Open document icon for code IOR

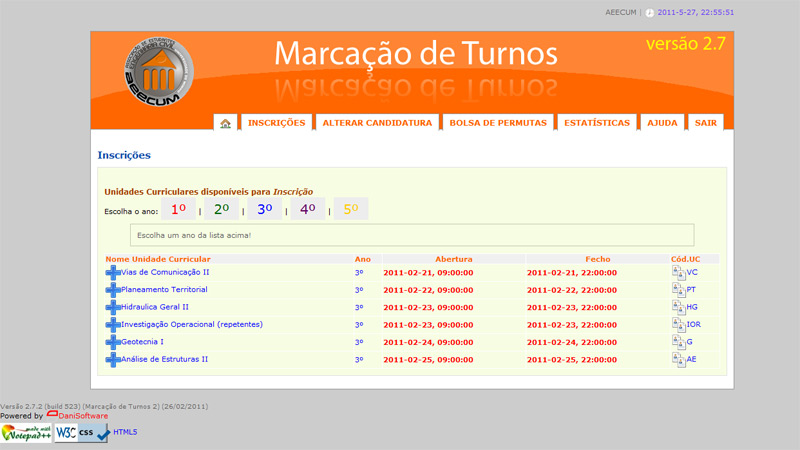pyautogui.click(x=678, y=324)
